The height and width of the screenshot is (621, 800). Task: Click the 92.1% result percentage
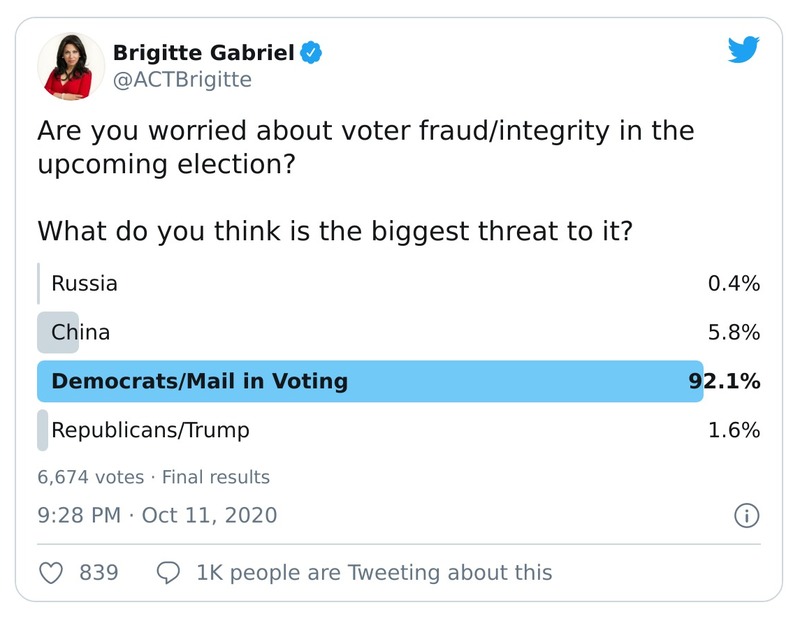pos(724,381)
